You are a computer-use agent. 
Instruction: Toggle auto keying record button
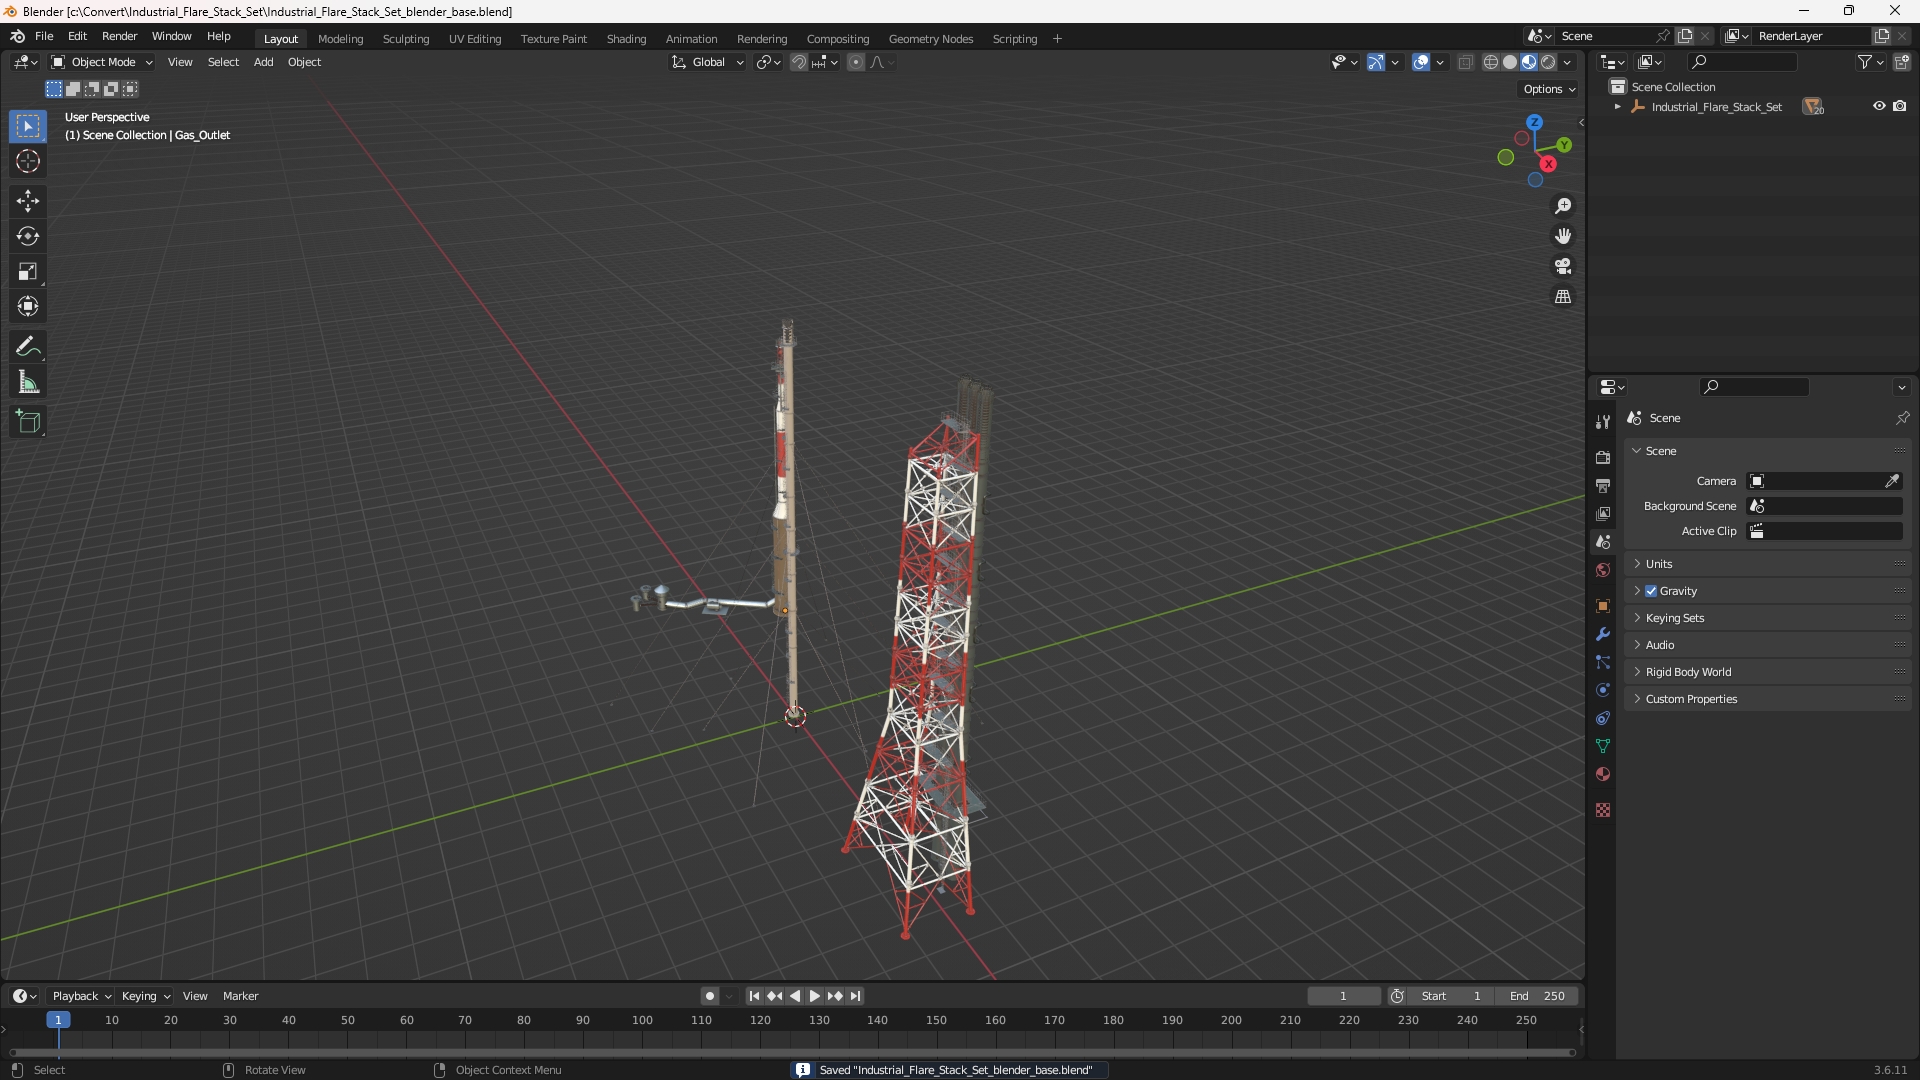tap(710, 996)
